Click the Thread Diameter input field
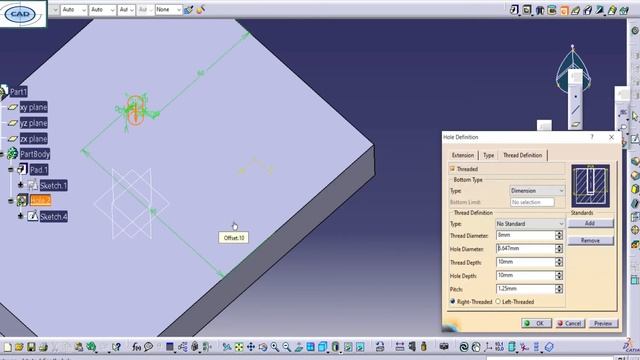This screenshot has height=360, width=640. (525, 235)
